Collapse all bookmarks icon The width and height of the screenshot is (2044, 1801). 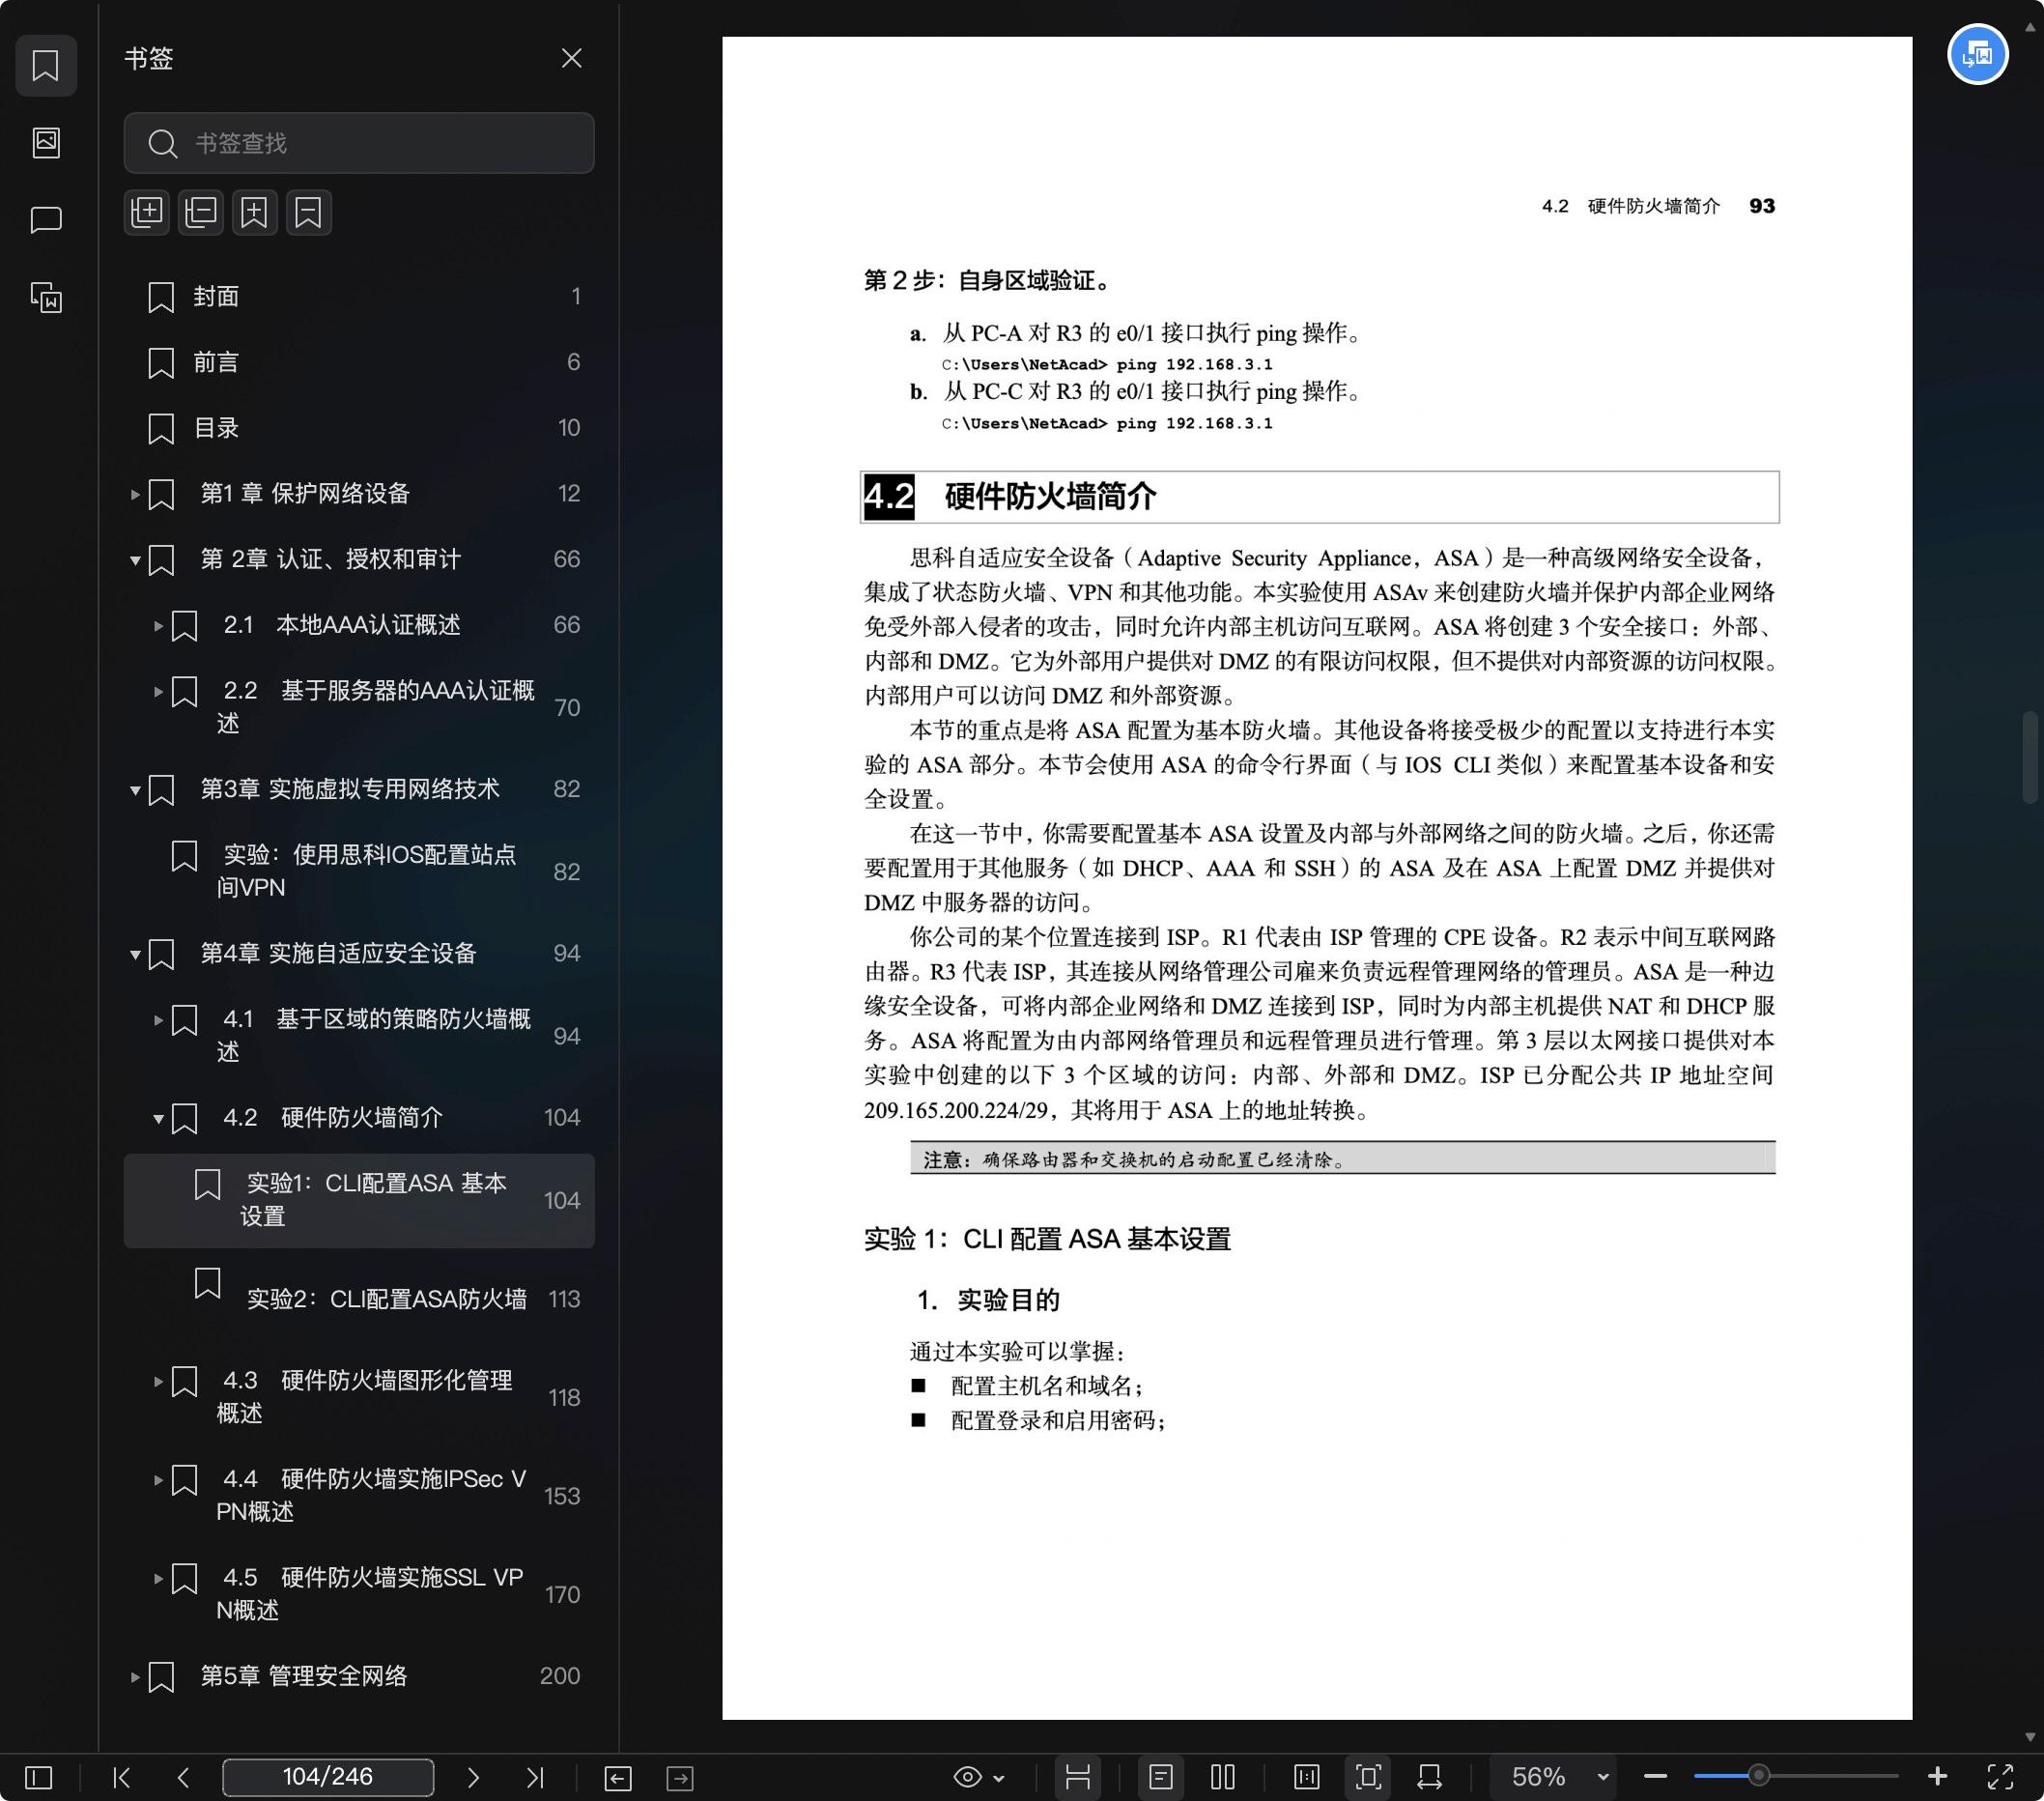pyautogui.click(x=201, y=212)
